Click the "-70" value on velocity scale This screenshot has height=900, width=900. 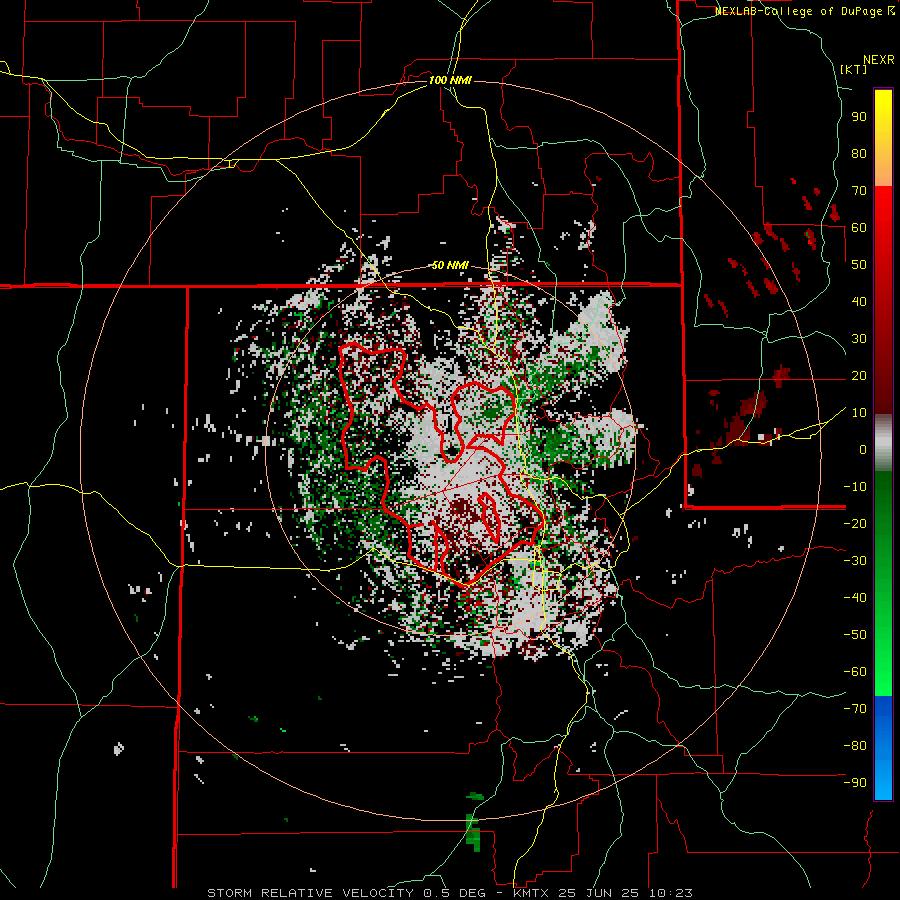click(x=855, y=709)
